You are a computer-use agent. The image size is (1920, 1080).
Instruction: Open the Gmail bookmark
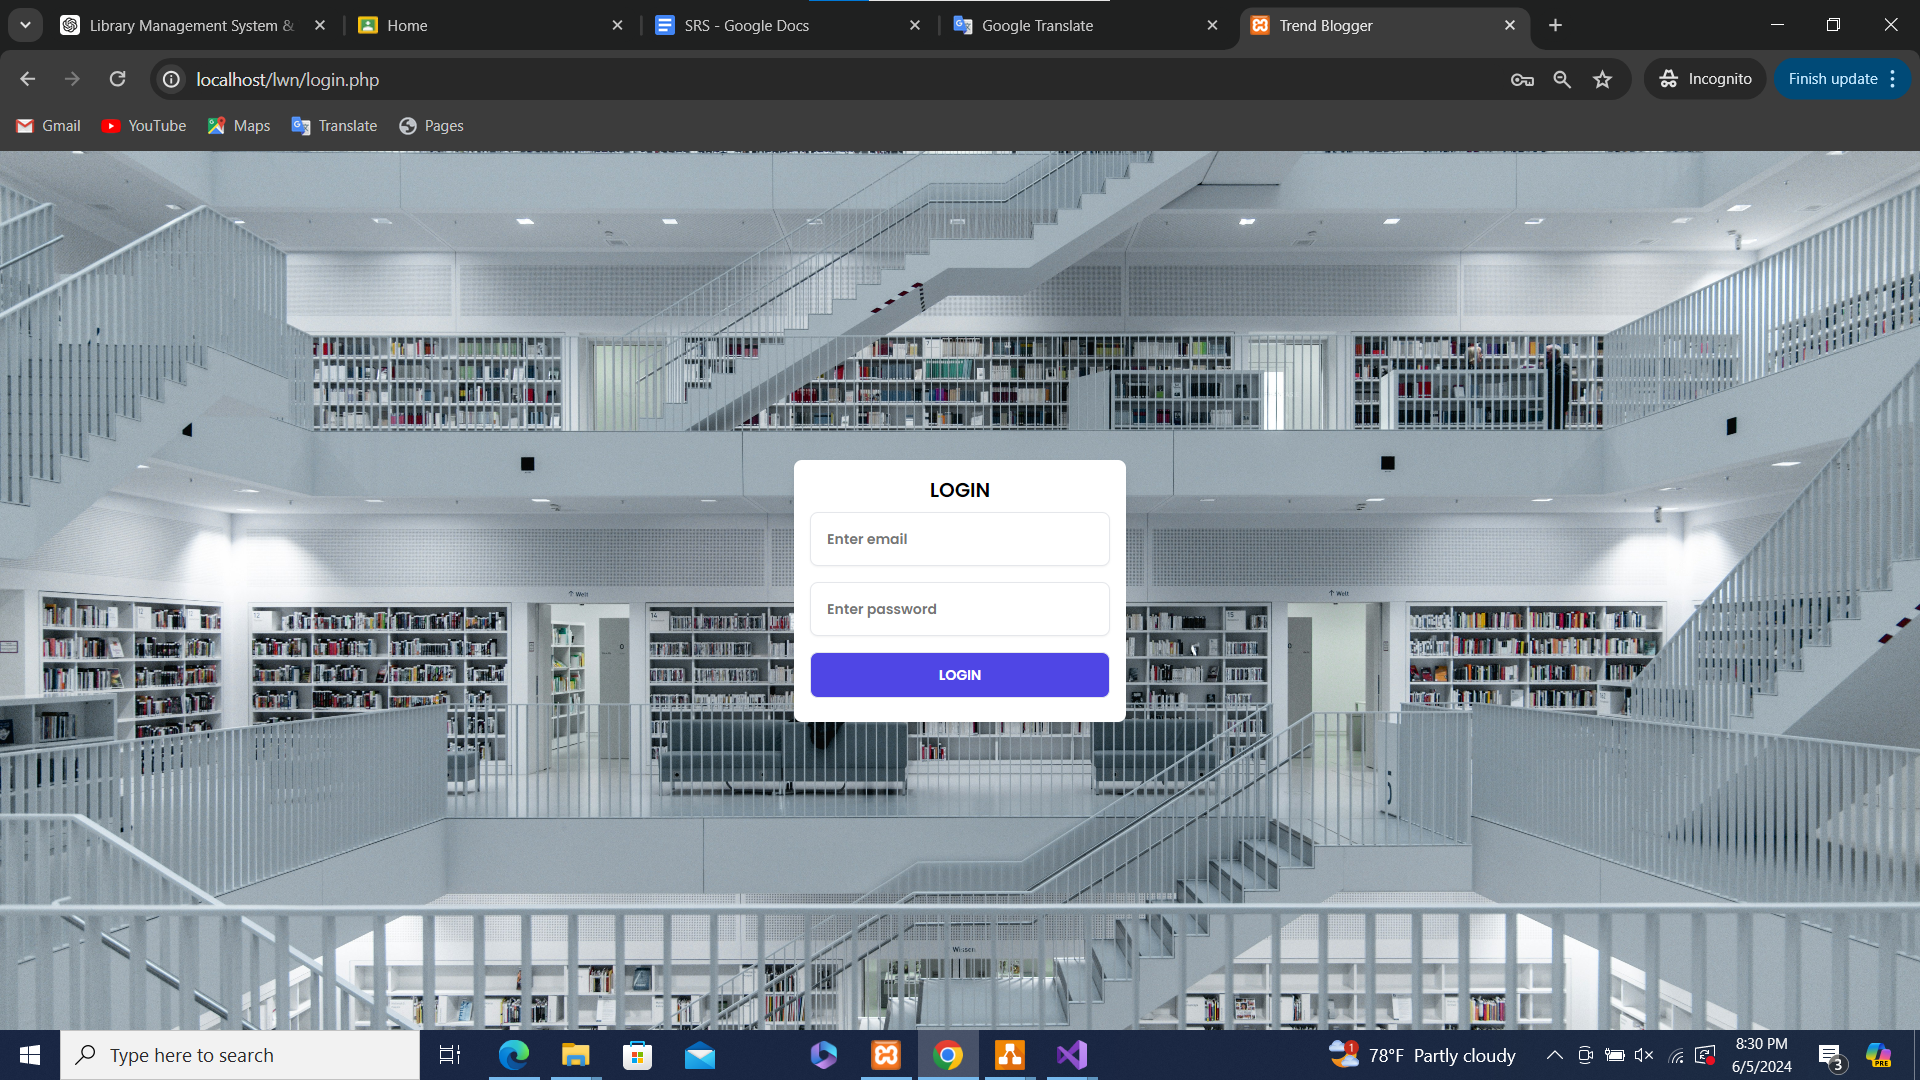(x=48, y=126)
